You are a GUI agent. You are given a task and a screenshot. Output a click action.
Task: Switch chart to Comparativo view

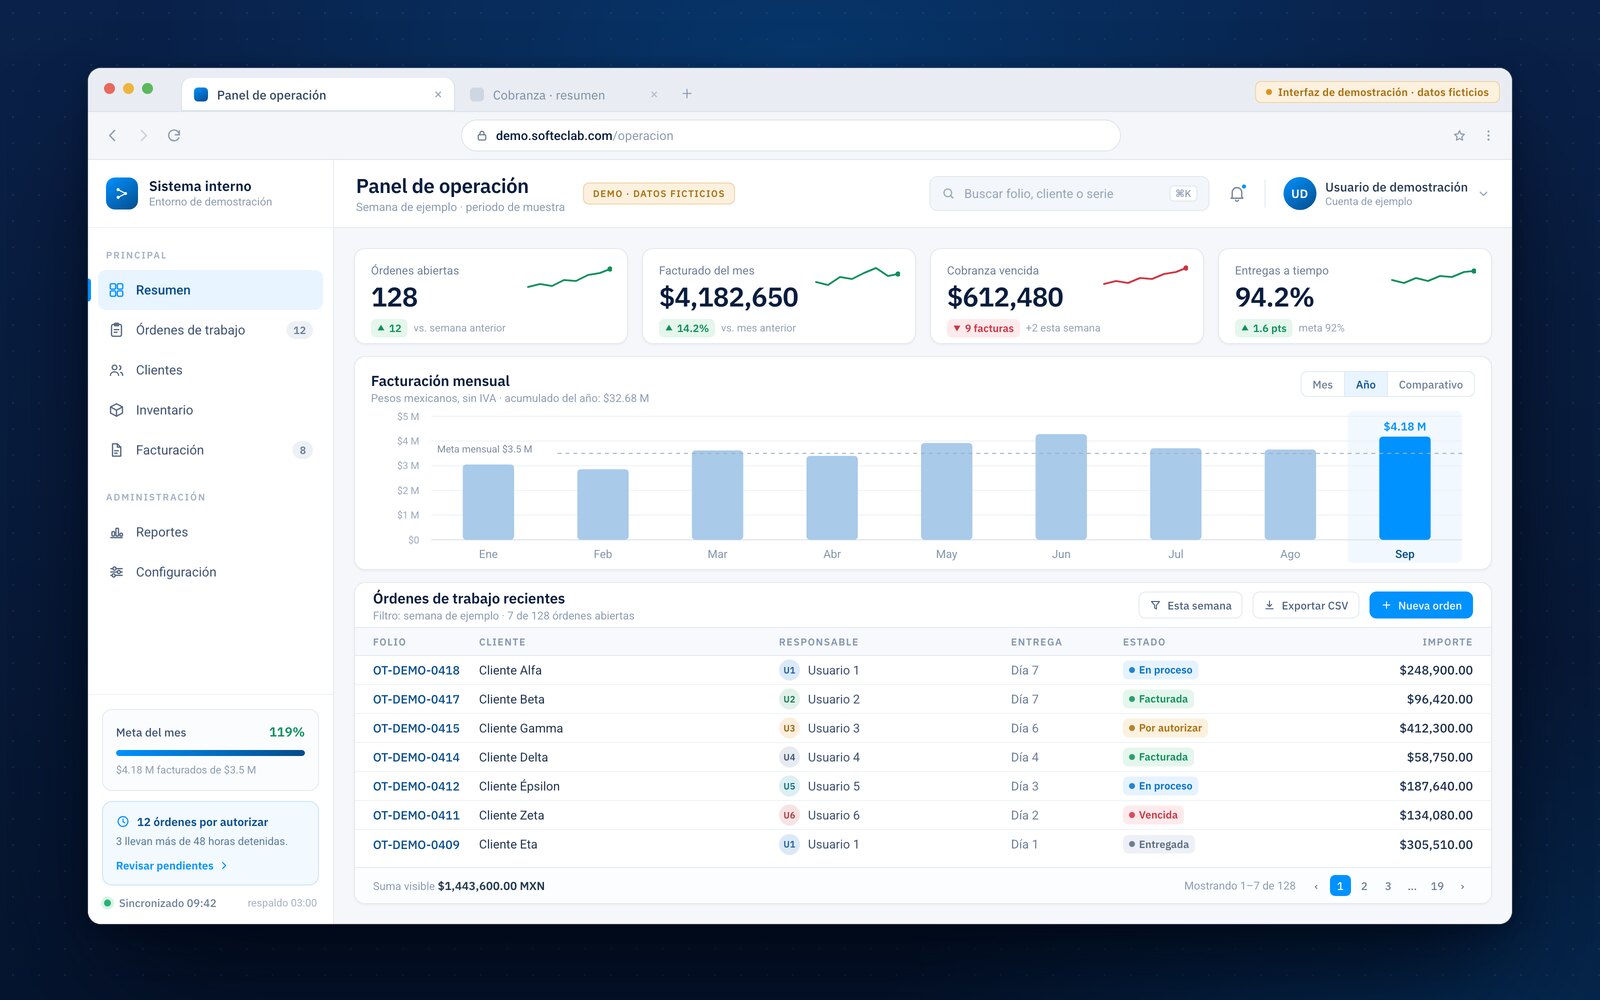(x=1430, y=385)
